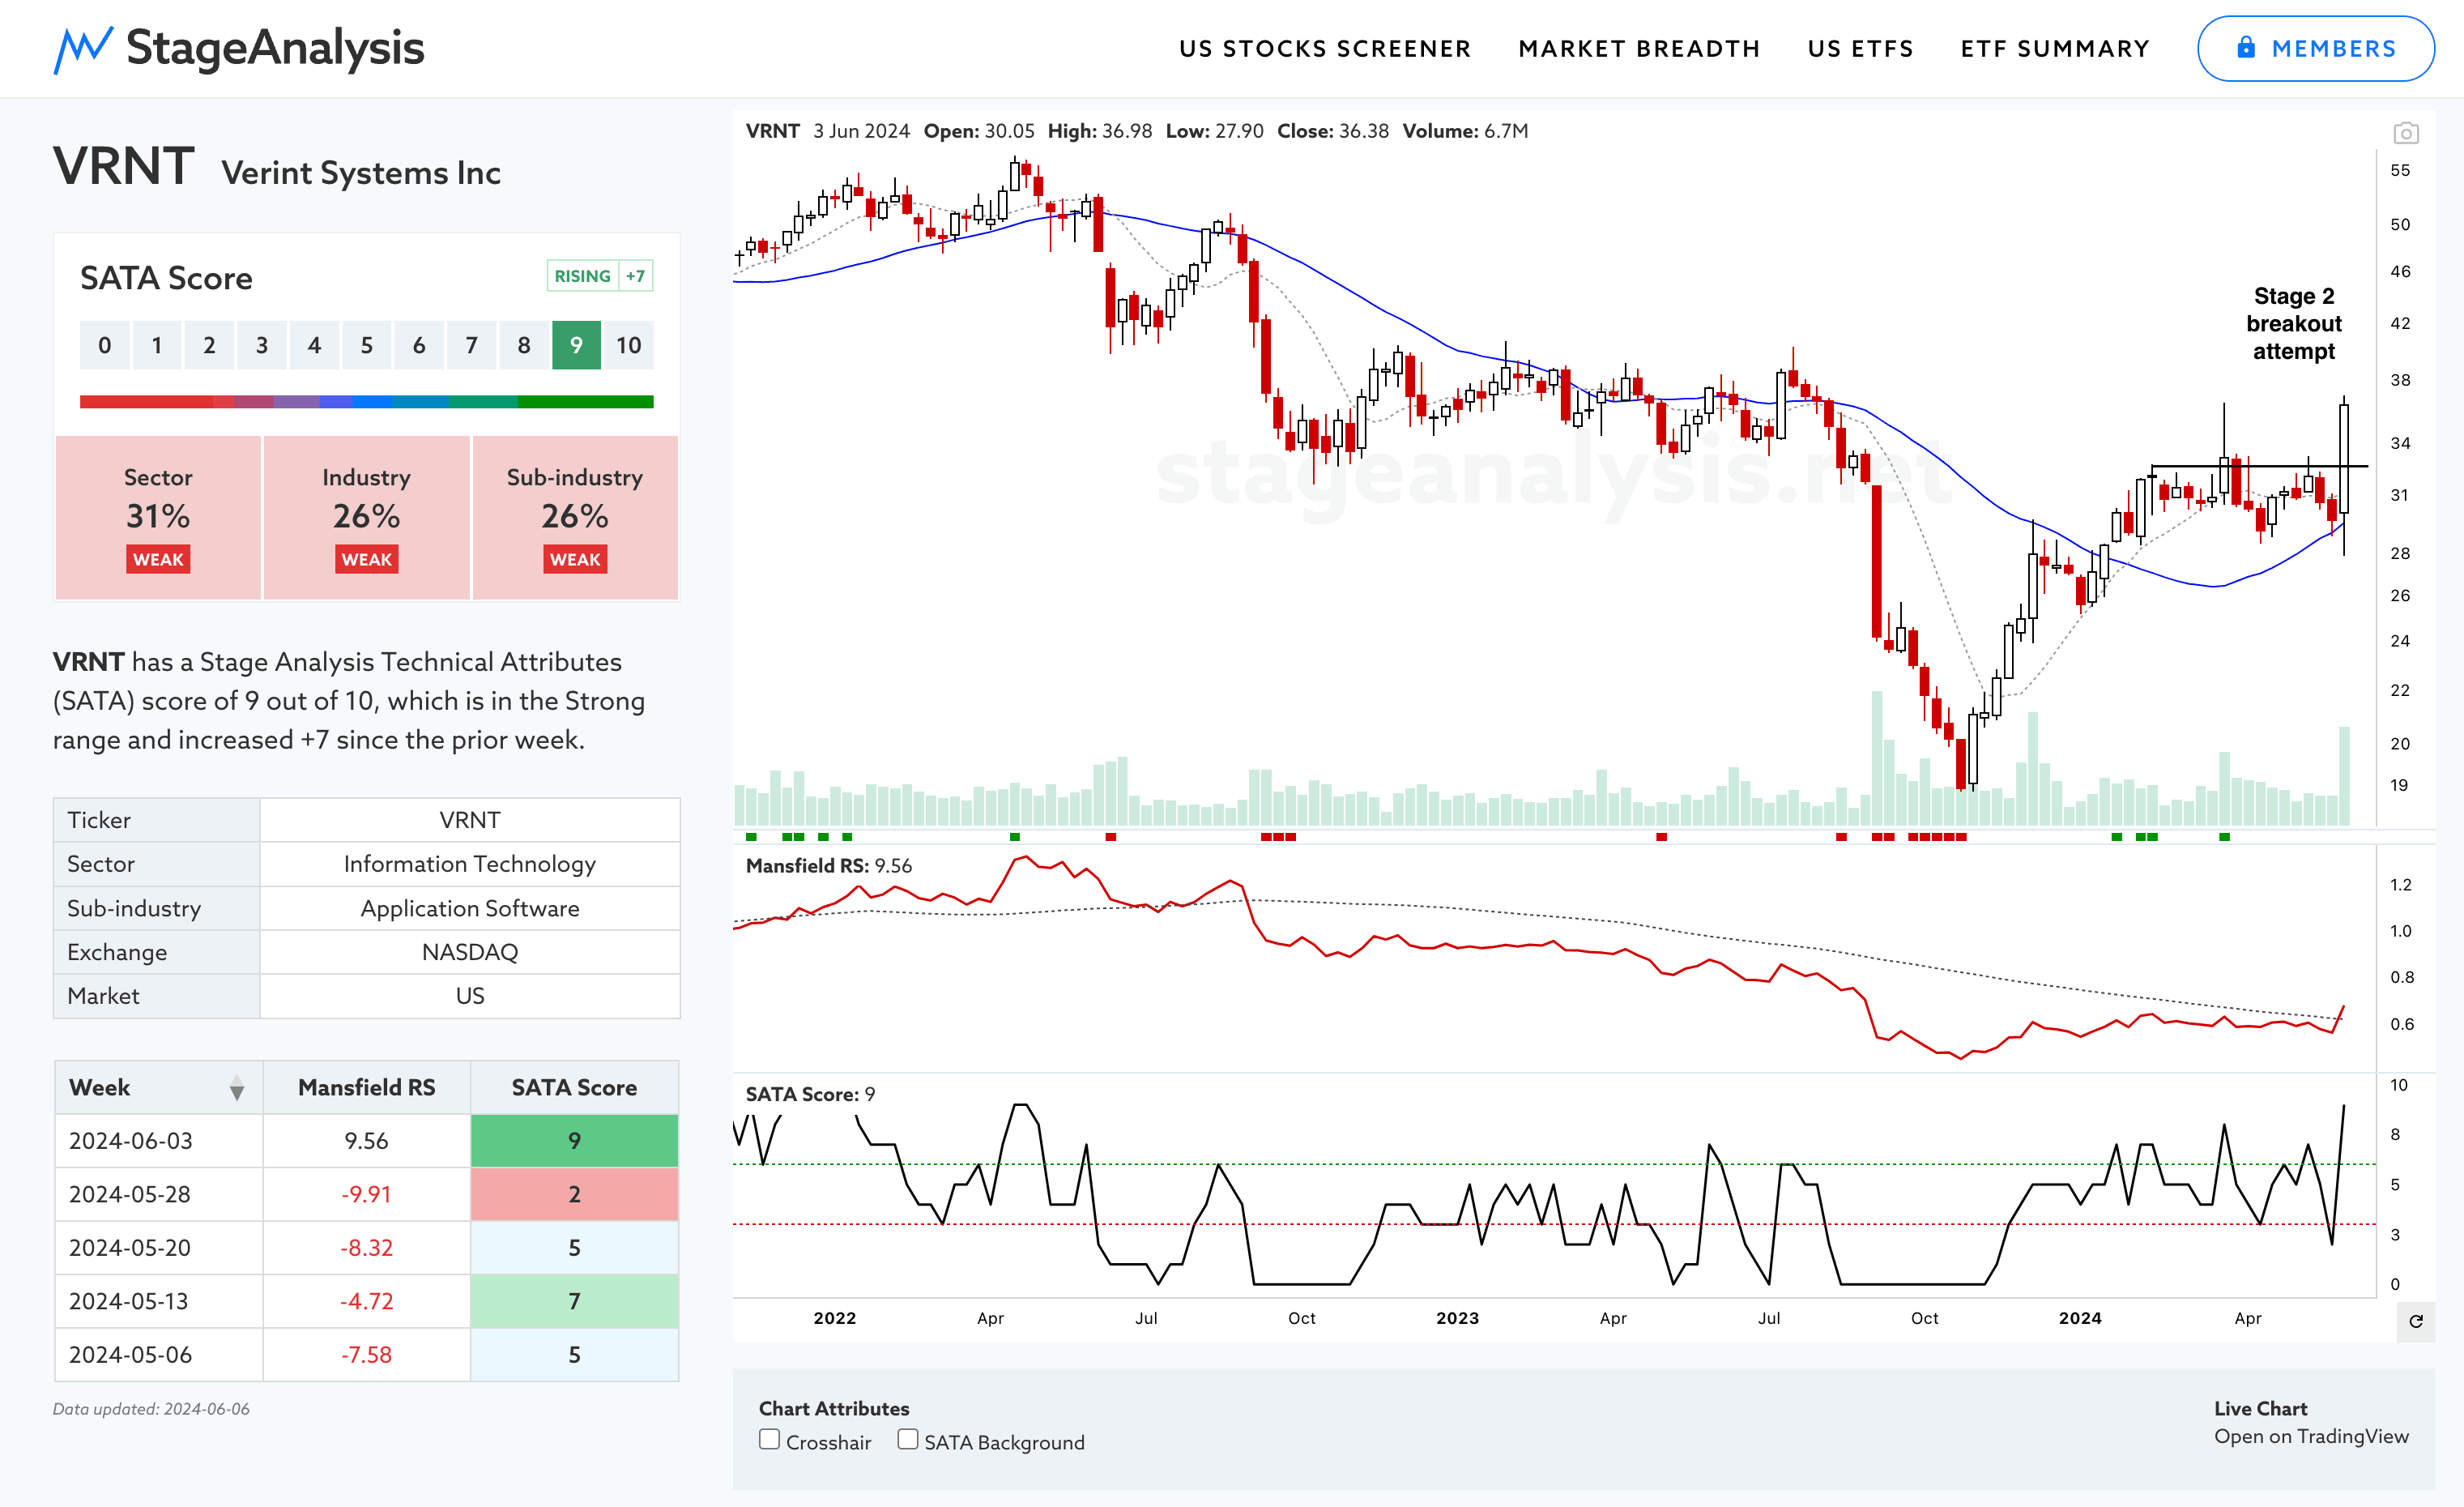2464x1507 pixels.
Task: Click Mansfield RS value -9.91 cell
Action: click(366, 1194)
